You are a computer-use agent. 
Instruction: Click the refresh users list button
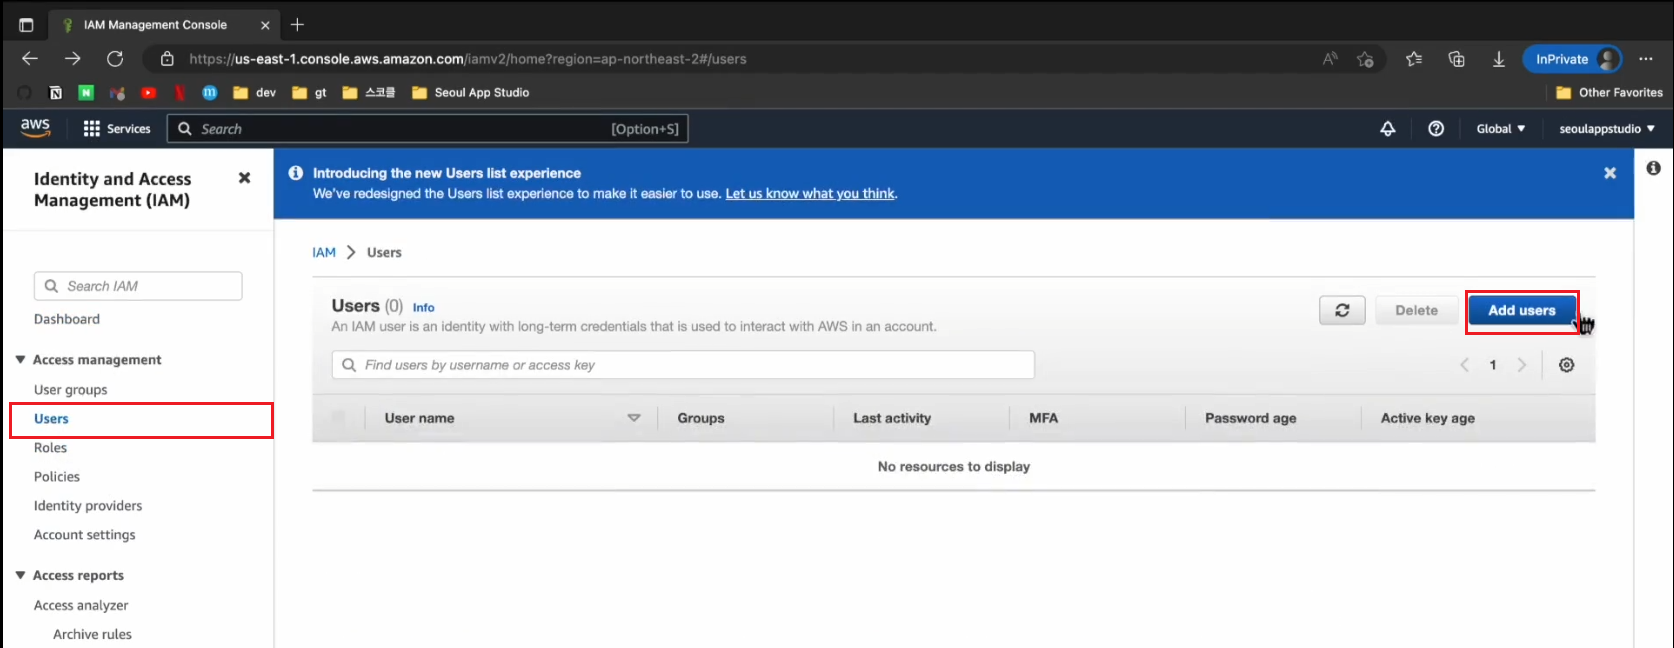[1342, 311]
